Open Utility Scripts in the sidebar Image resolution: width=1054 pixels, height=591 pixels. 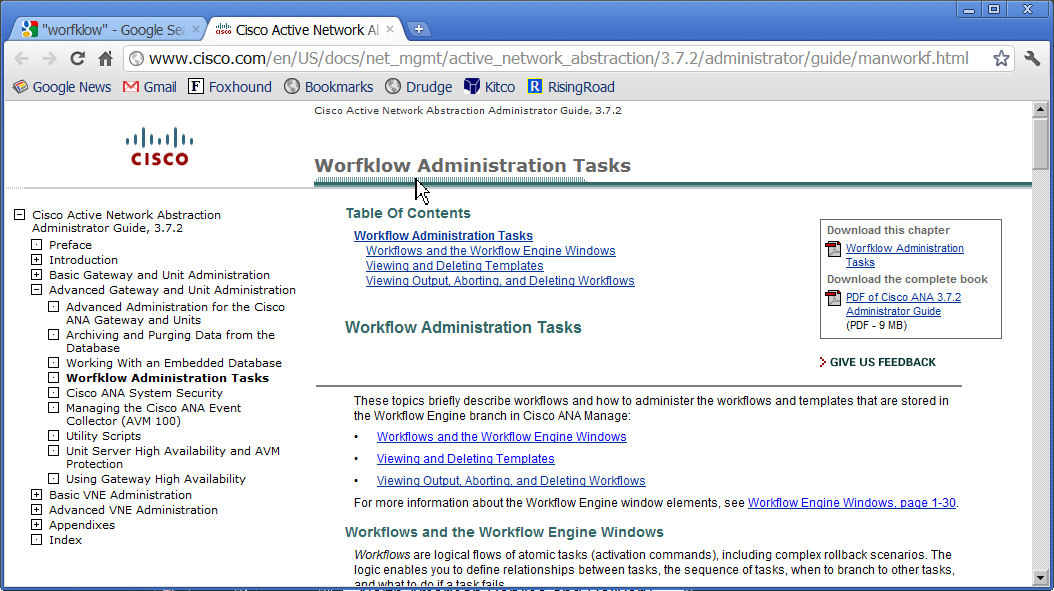point(104,436)
